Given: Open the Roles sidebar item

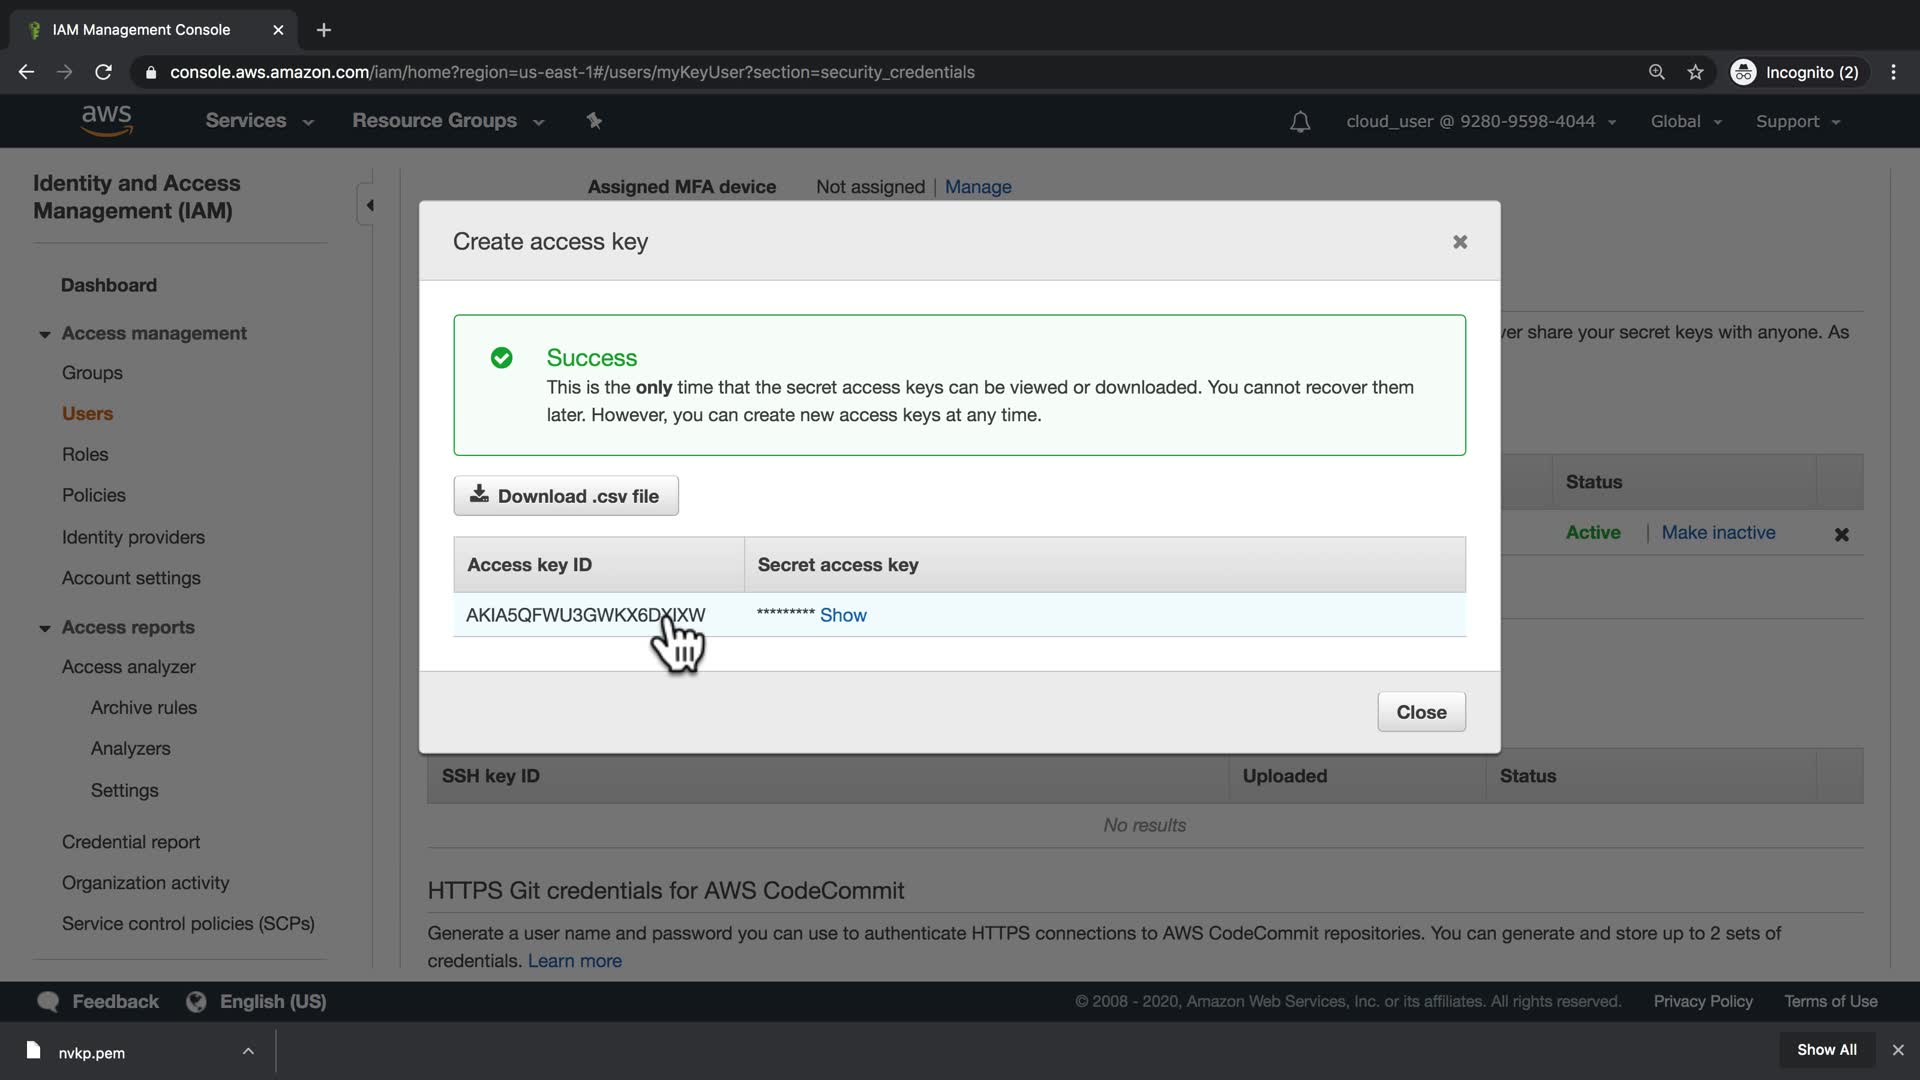Looking at the screenshot, I should coord(85,454).
